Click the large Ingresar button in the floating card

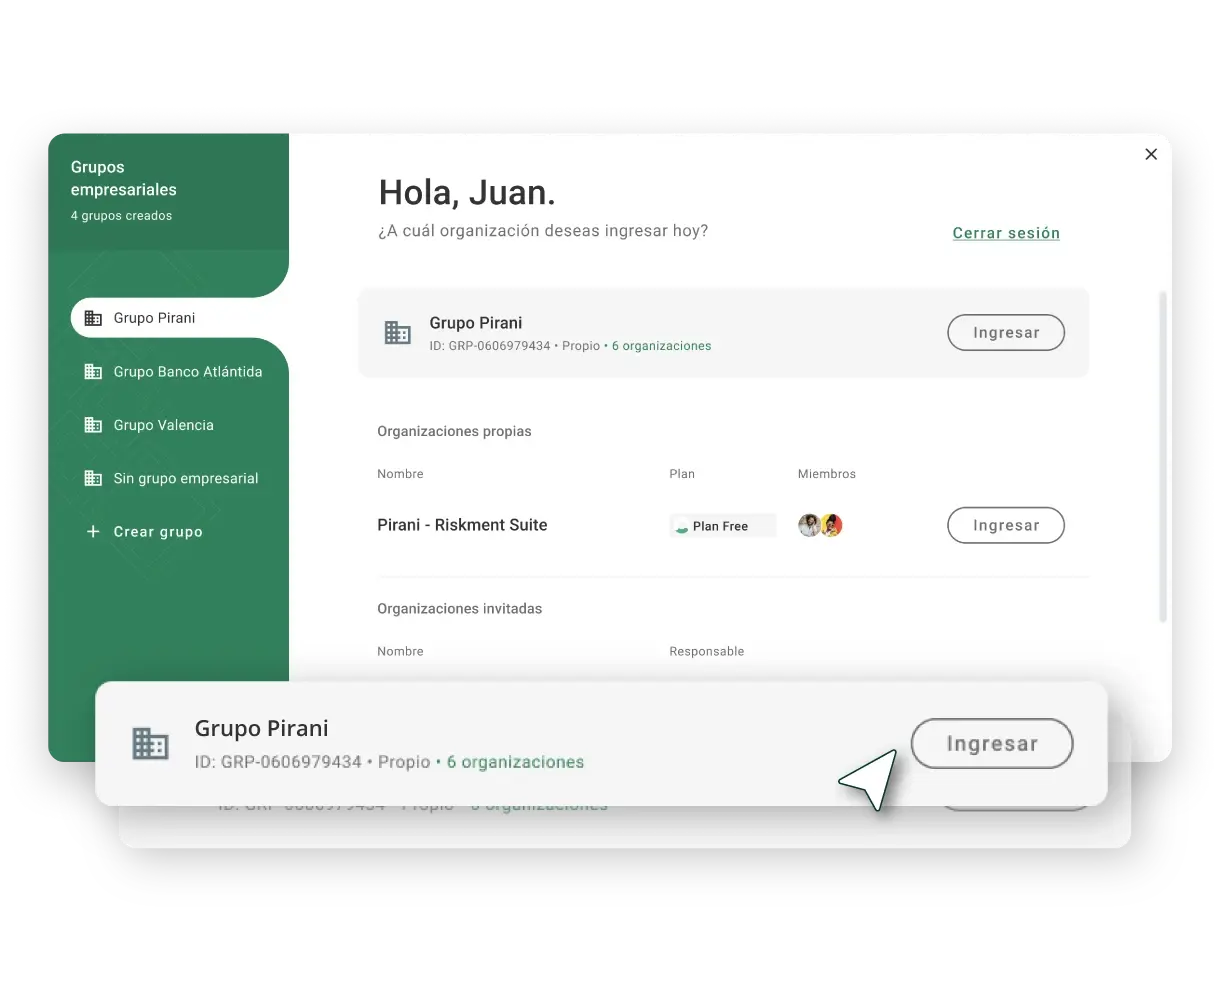pyautogui.click(x=992, y=744)
